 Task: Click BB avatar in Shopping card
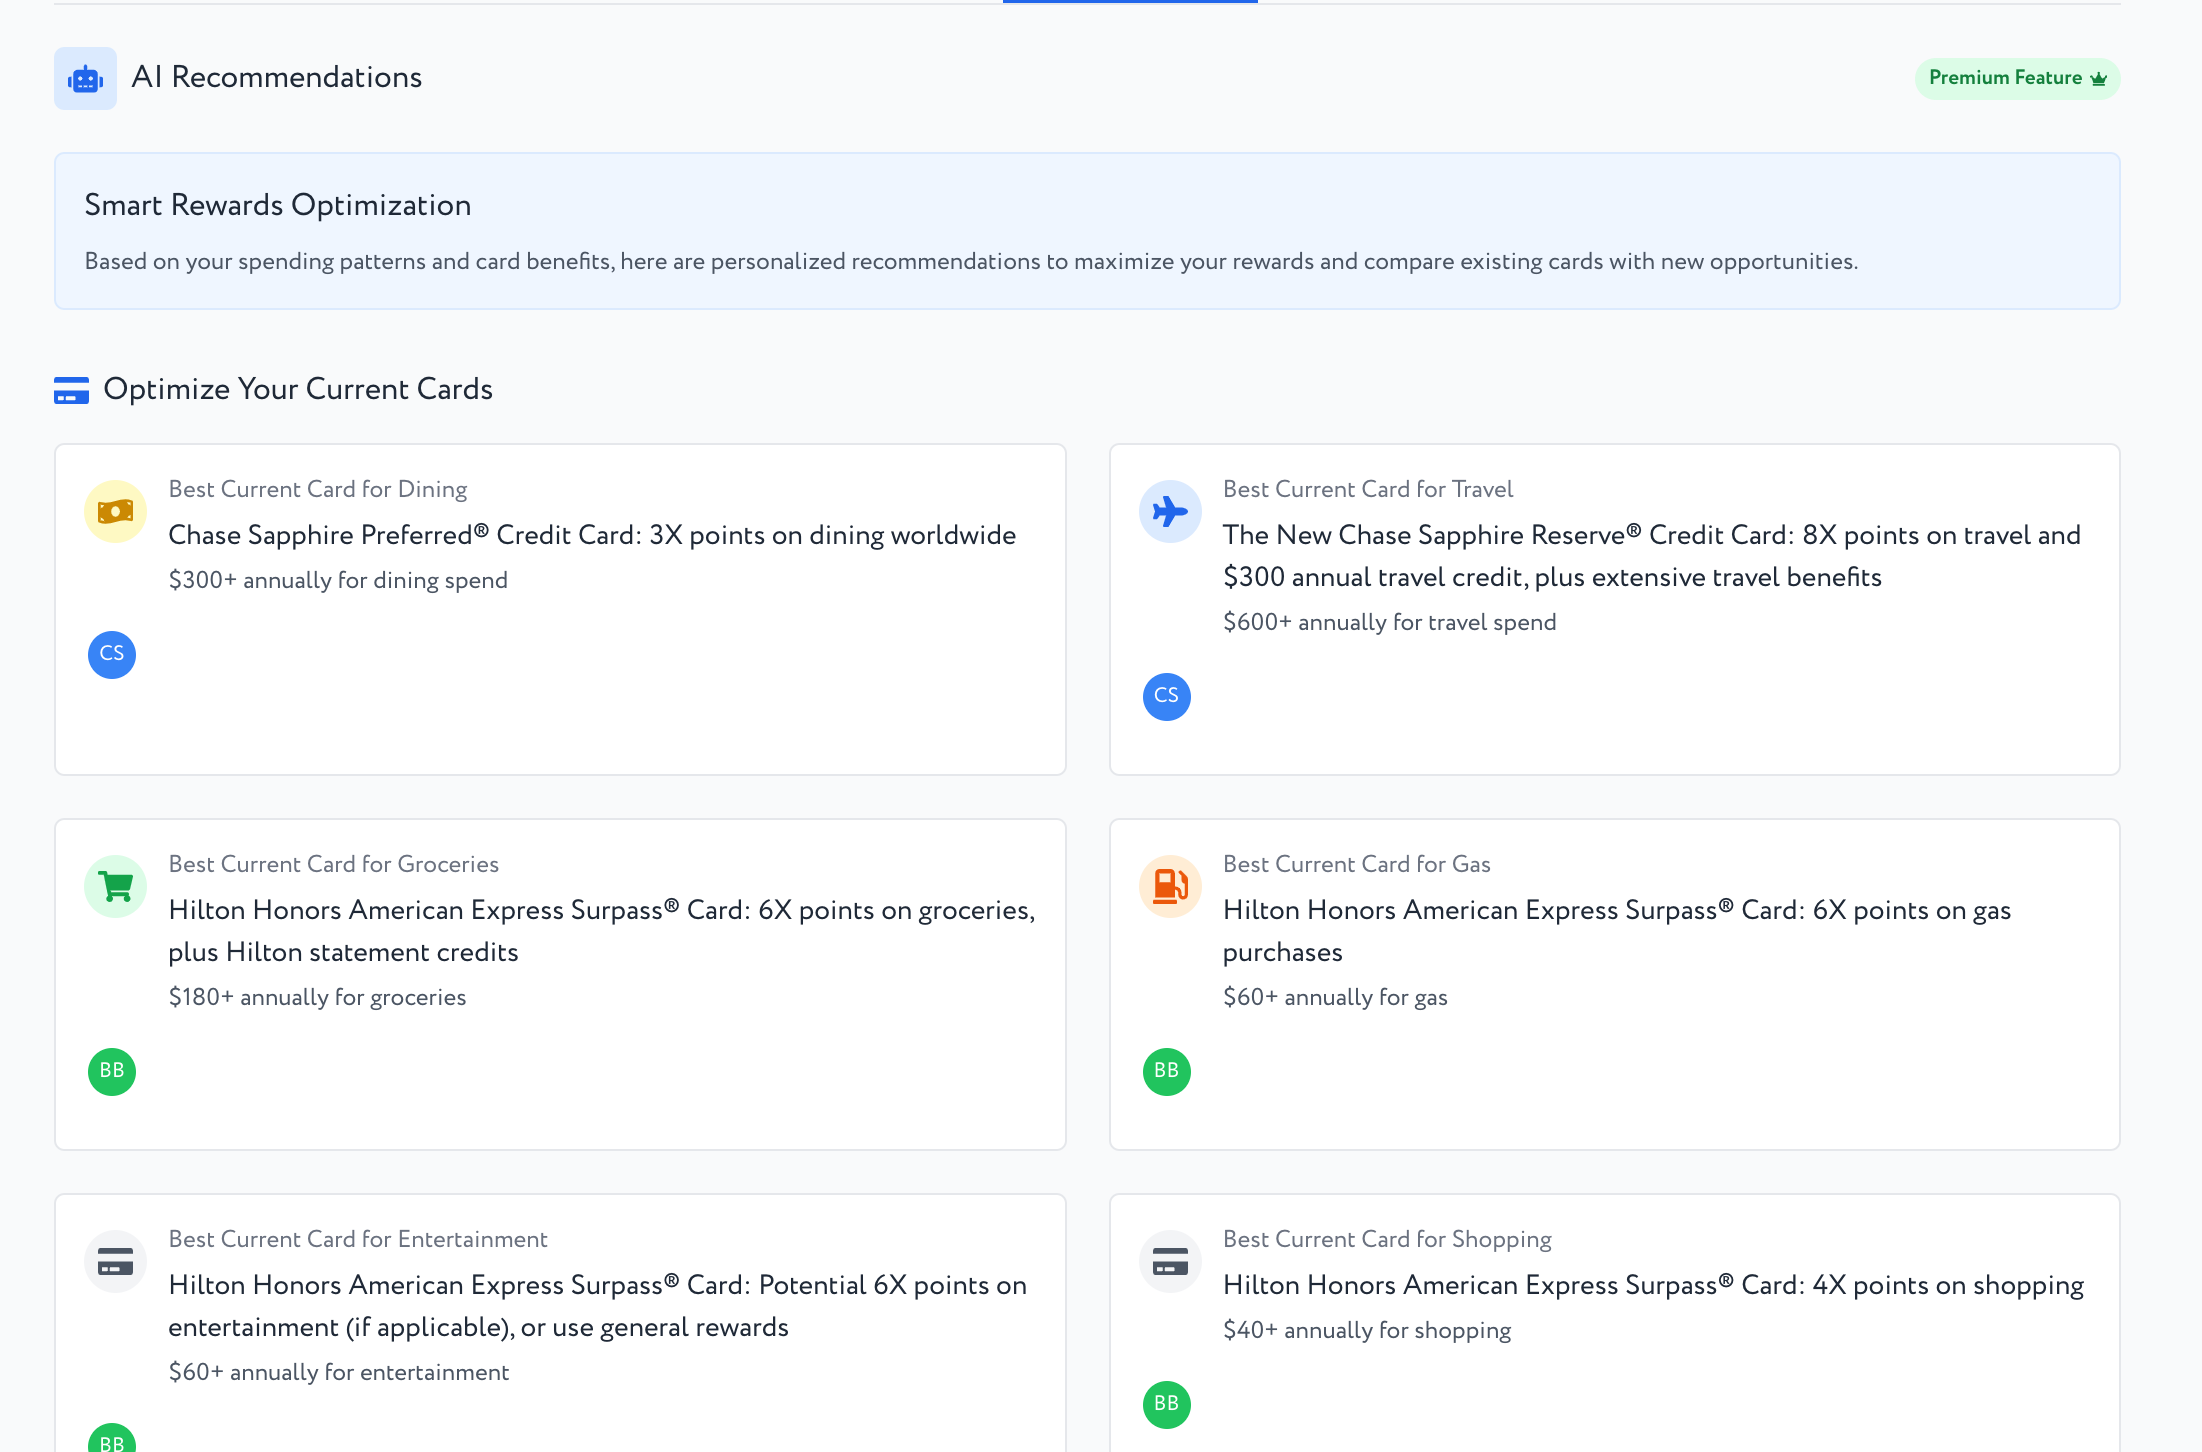tap(1166, 1404)
